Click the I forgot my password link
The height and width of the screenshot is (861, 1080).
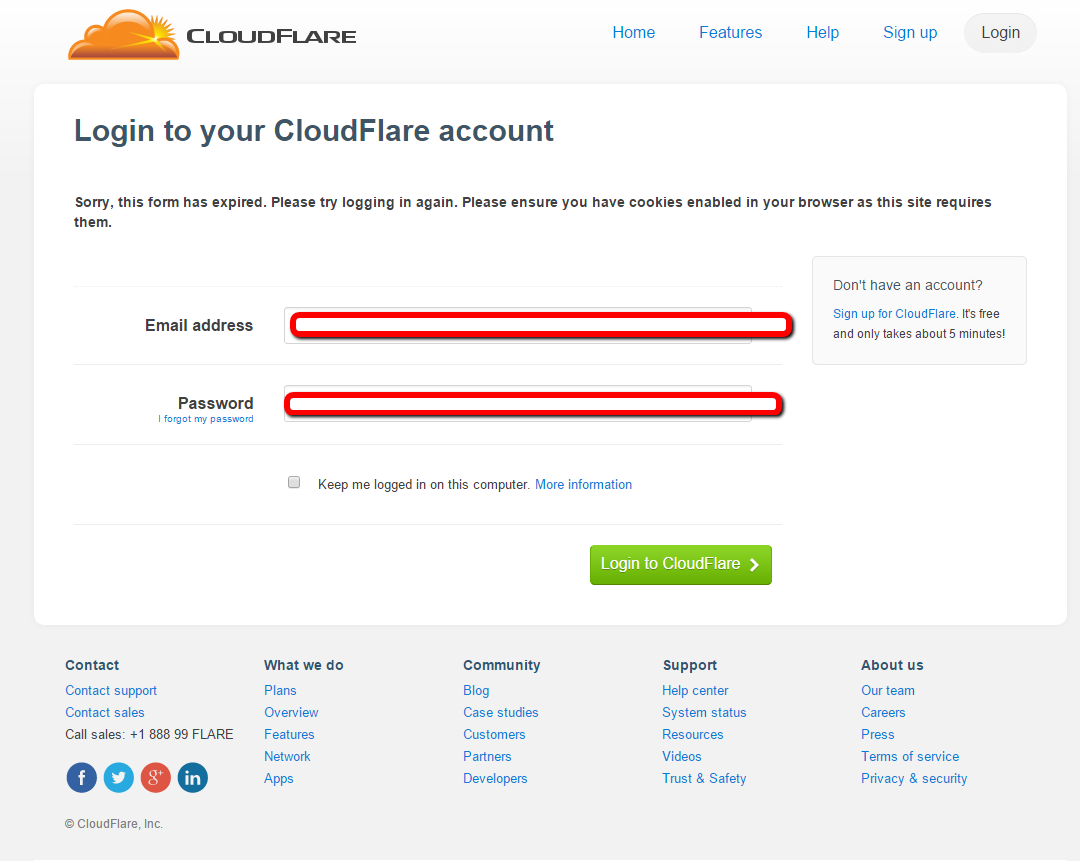point(206,419)
